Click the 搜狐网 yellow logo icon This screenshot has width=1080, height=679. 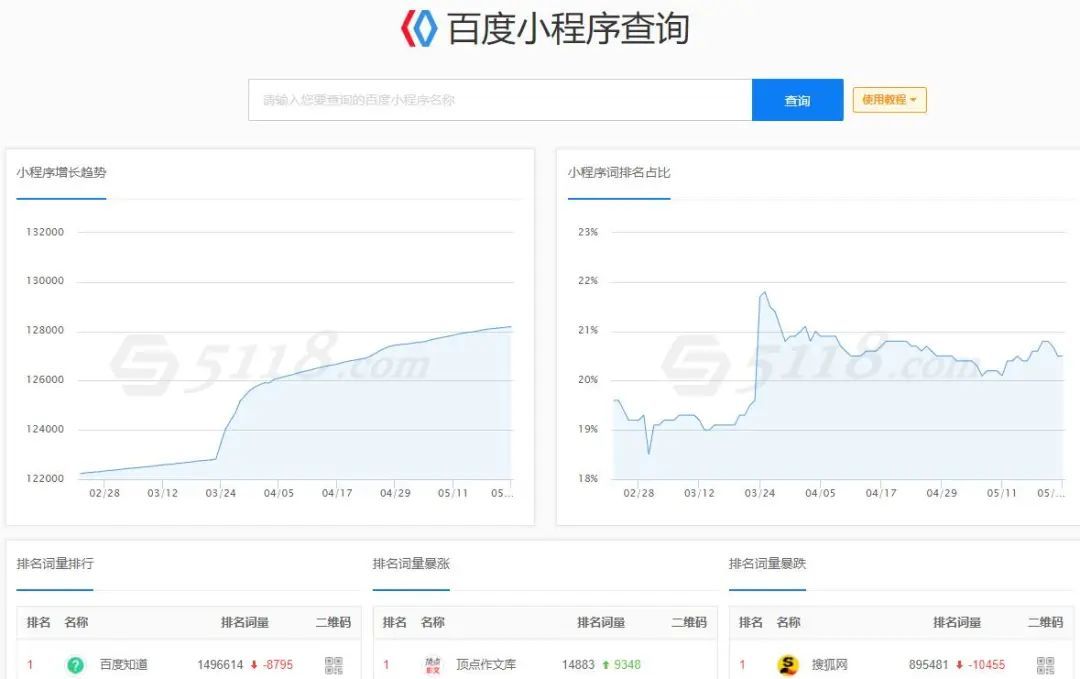tap(788, 665)
